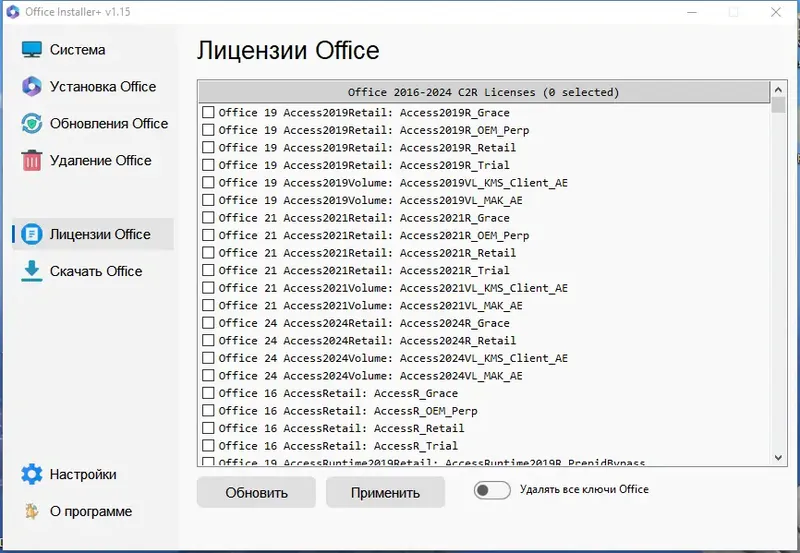Screen dimensions: 800x553
Task: Click the Система monitor icon
Action: click(x=32, y=50)
